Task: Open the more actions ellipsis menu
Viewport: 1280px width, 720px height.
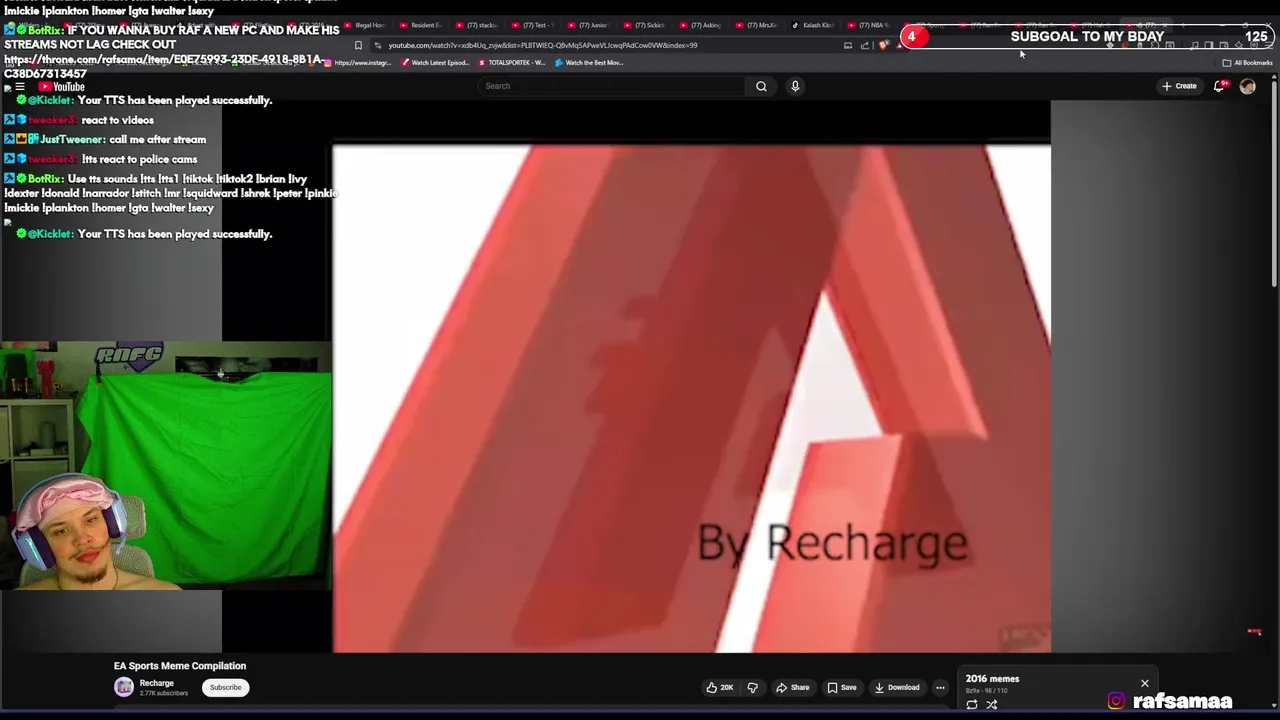Action: 940,687
